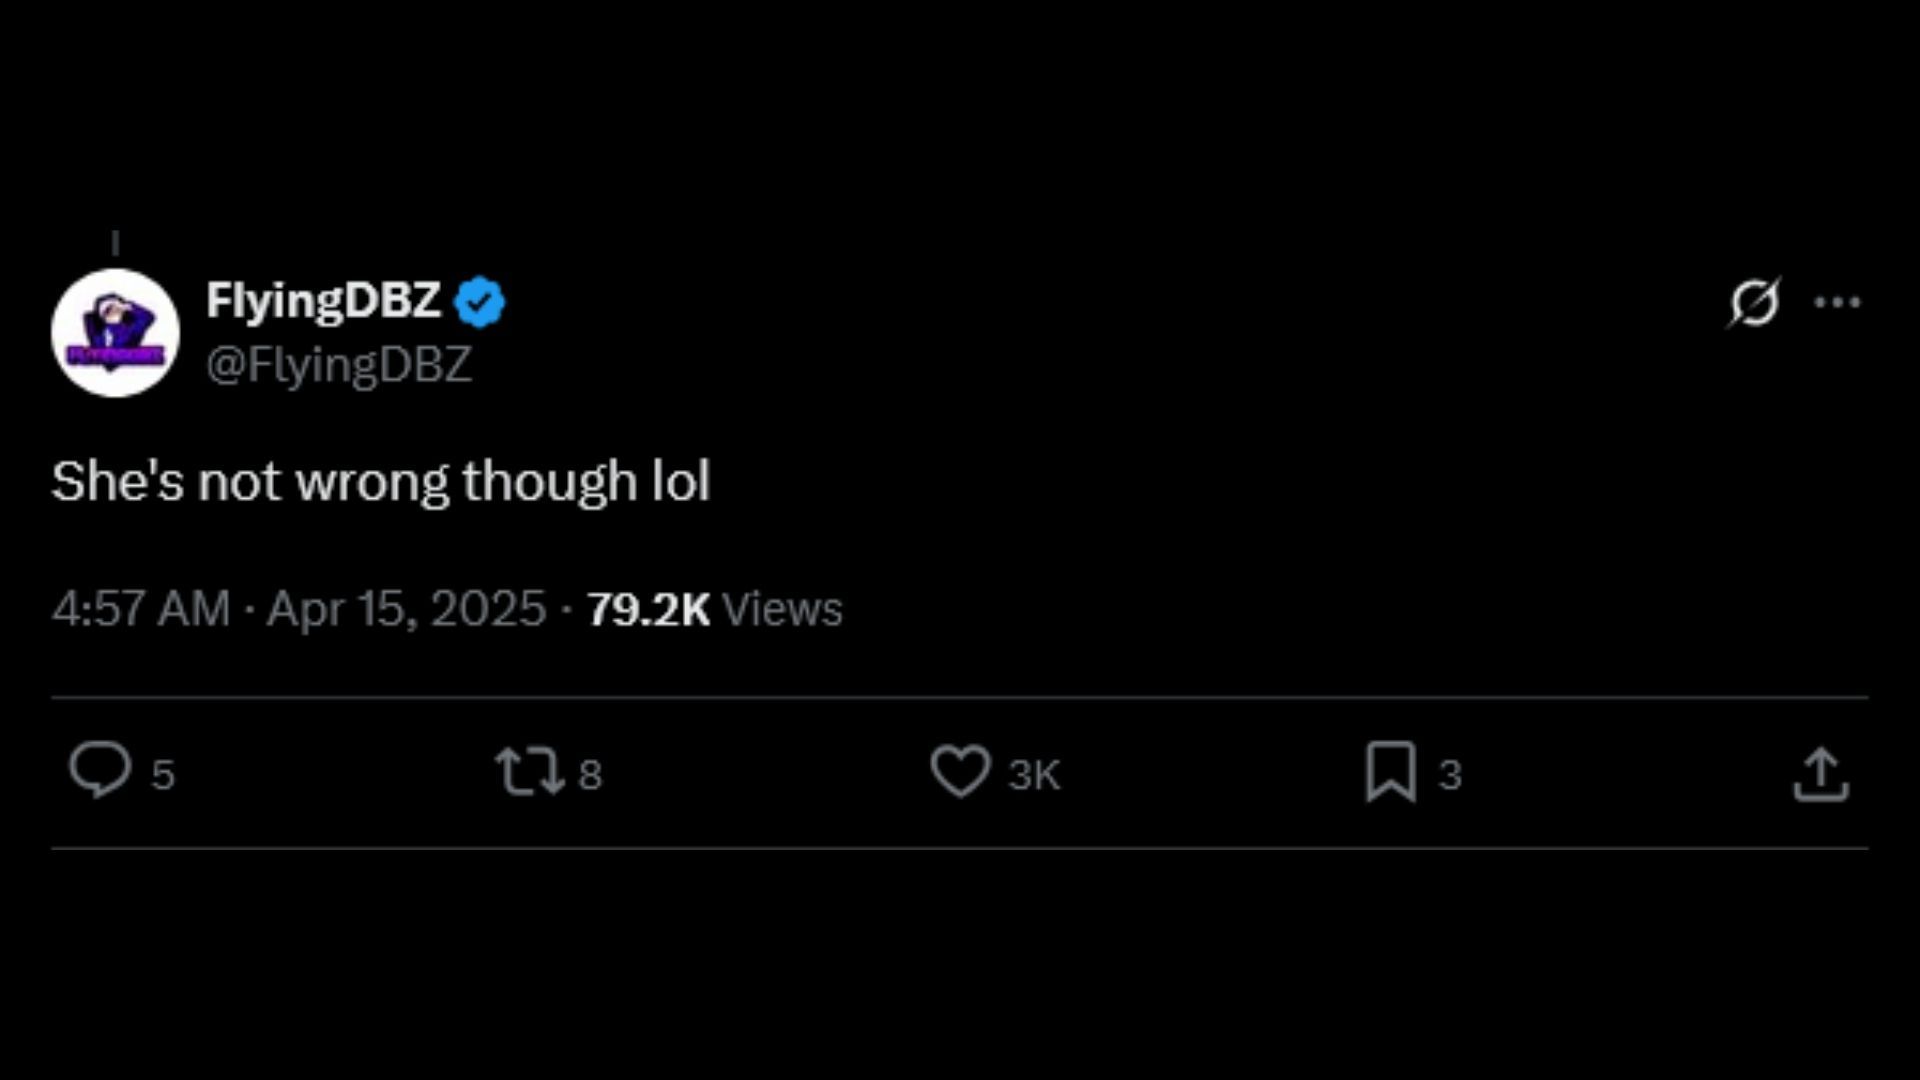Open the three-dot more options menu

1837,302
